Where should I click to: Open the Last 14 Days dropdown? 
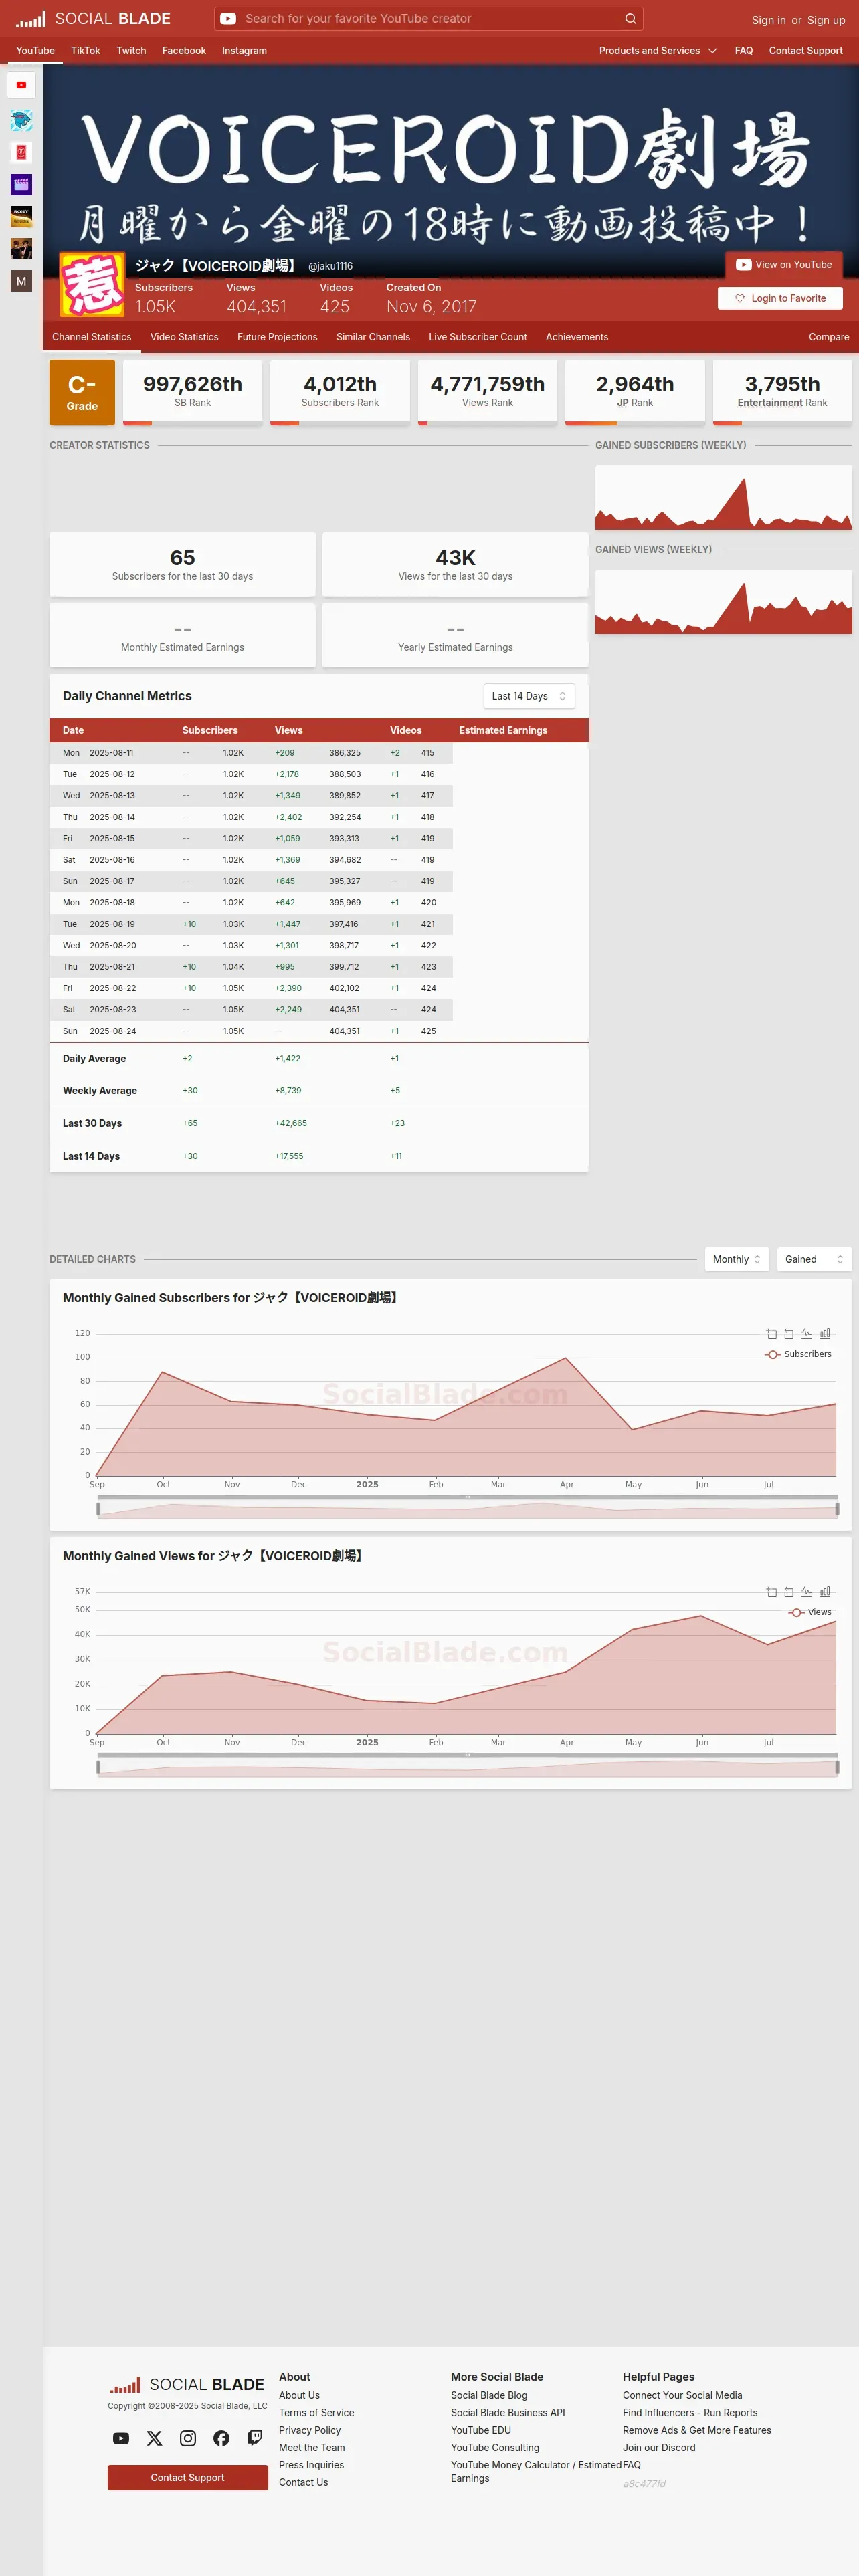[529, 696]
